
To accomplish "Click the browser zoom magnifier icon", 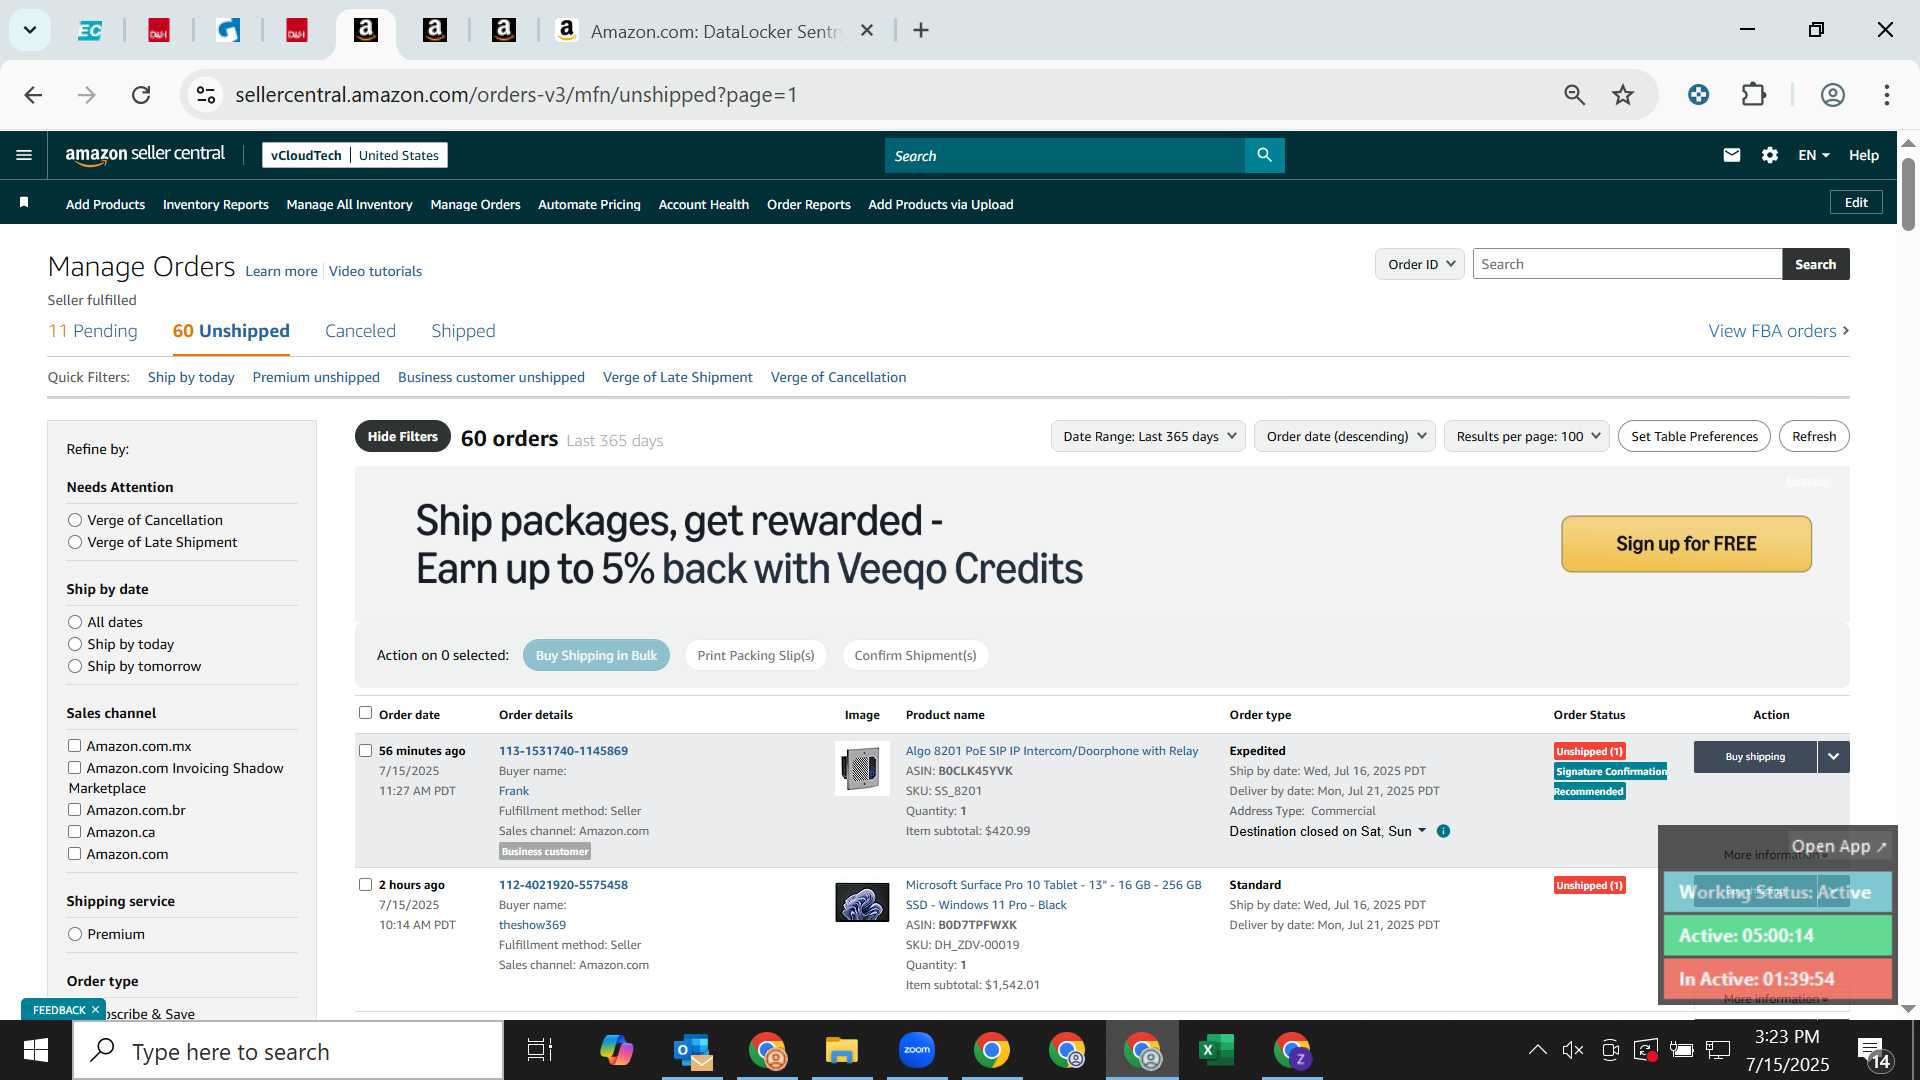I will pyautogui.click(x=1574, y=95).
